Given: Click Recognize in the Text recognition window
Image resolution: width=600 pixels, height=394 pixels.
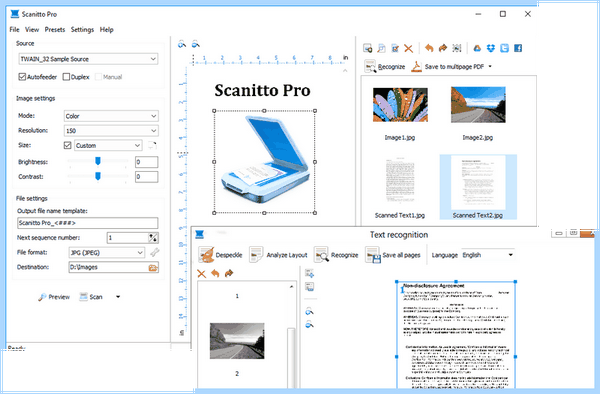Looking at the screenshot, I should [336, 255].
